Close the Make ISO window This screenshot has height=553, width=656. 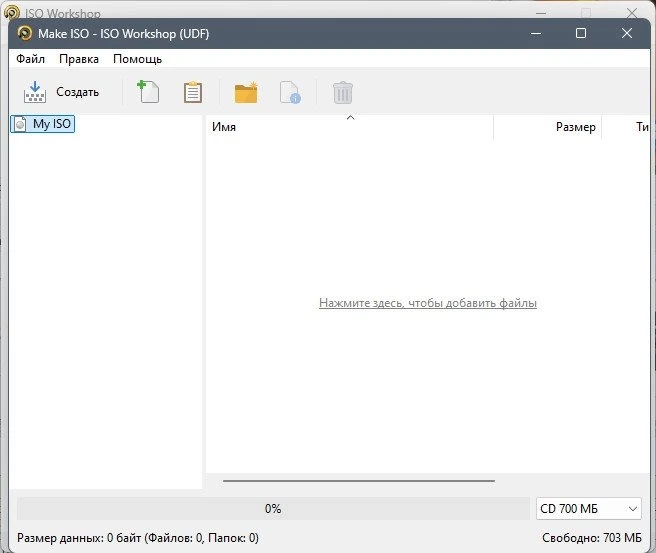627,33
